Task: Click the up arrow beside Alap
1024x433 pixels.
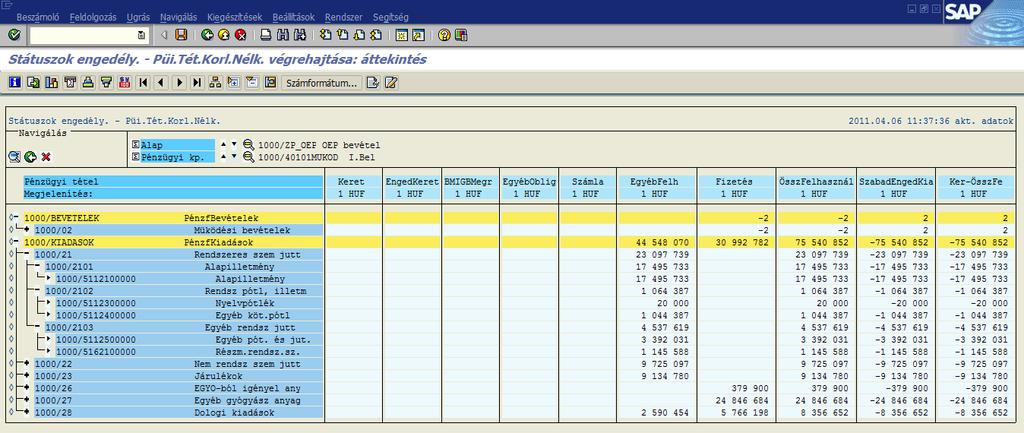Action: click(x=223, y=144)
